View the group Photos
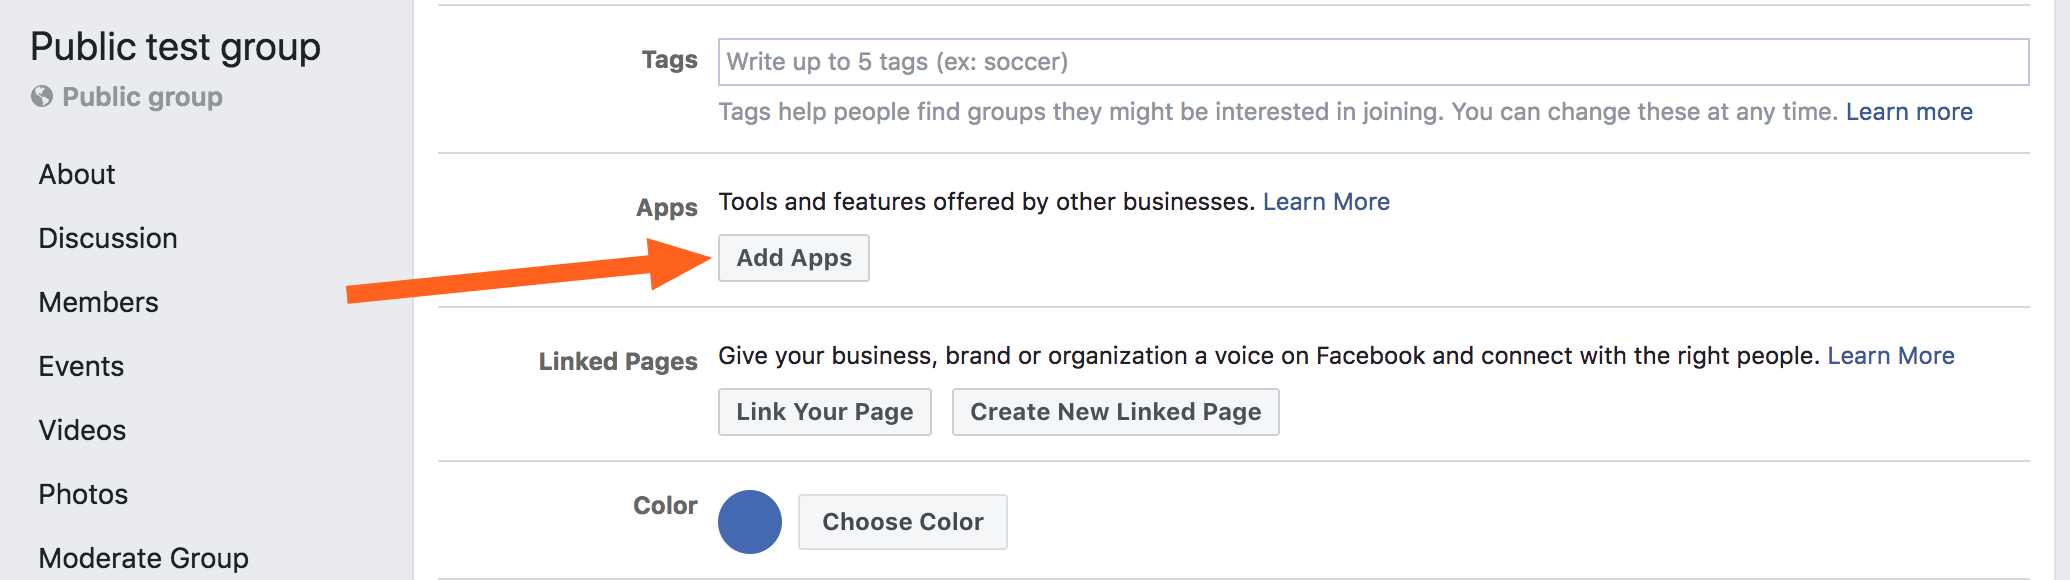The image size is (2070, 580). point(83,495)
